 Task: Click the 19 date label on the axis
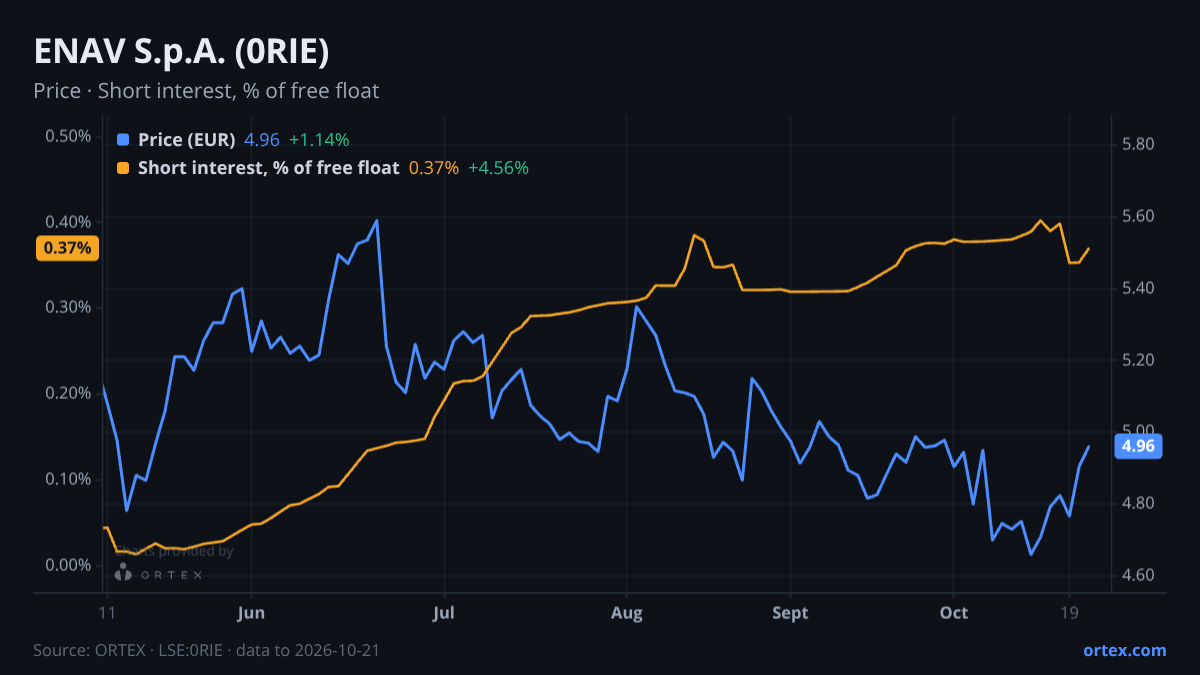pyautogui.click(x=1068, y=613)
